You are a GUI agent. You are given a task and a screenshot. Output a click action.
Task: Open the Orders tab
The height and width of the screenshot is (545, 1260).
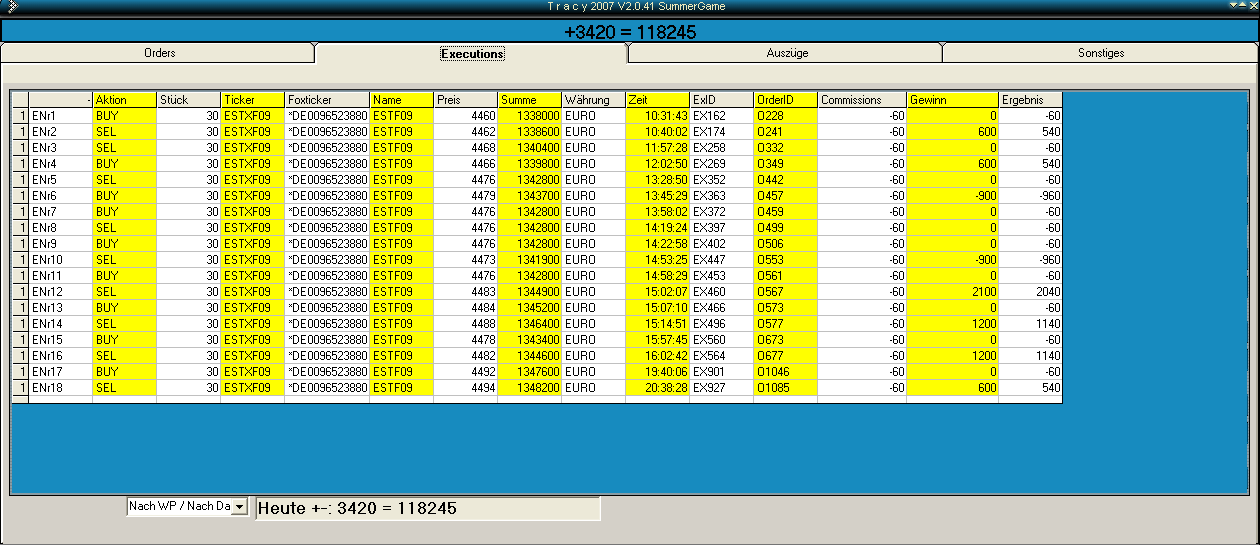click(159, 53)
